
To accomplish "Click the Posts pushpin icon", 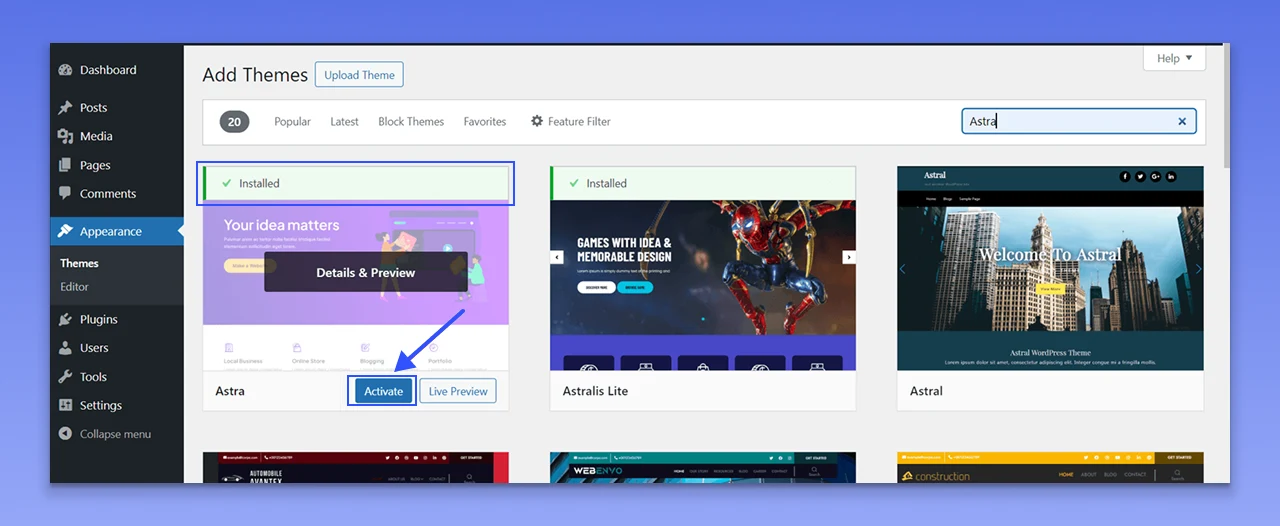I will (66, 108).
